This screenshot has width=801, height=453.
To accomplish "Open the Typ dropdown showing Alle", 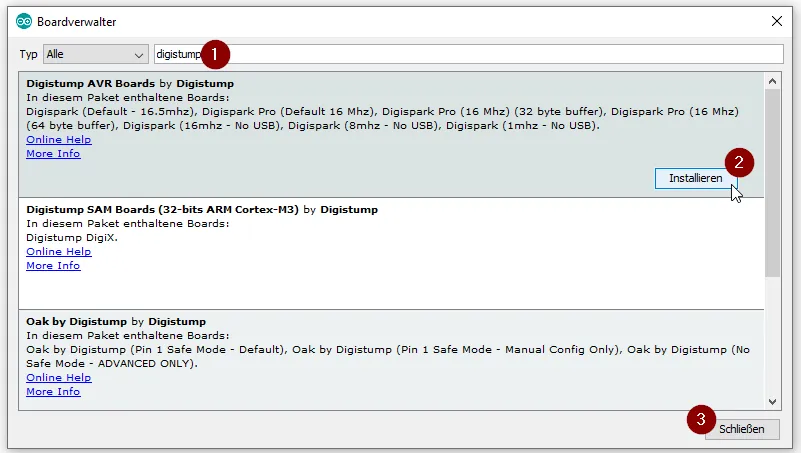I will (95, 54).
